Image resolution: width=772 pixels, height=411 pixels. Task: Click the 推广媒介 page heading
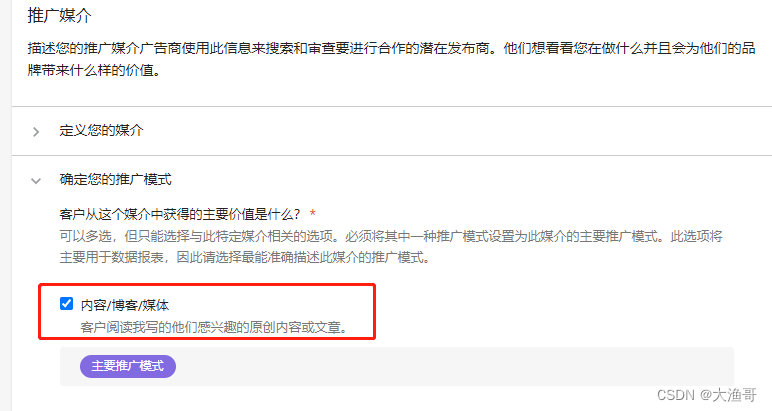coord(59,15)
